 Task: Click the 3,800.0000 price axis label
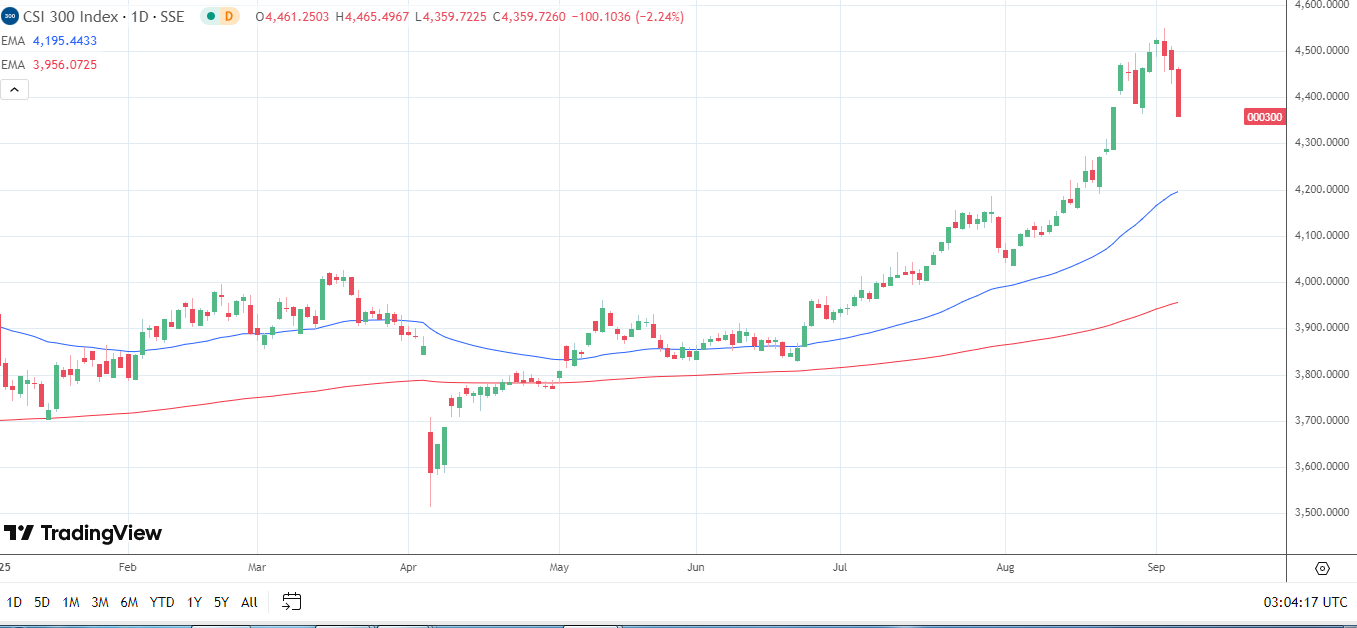coord(1321,375)
